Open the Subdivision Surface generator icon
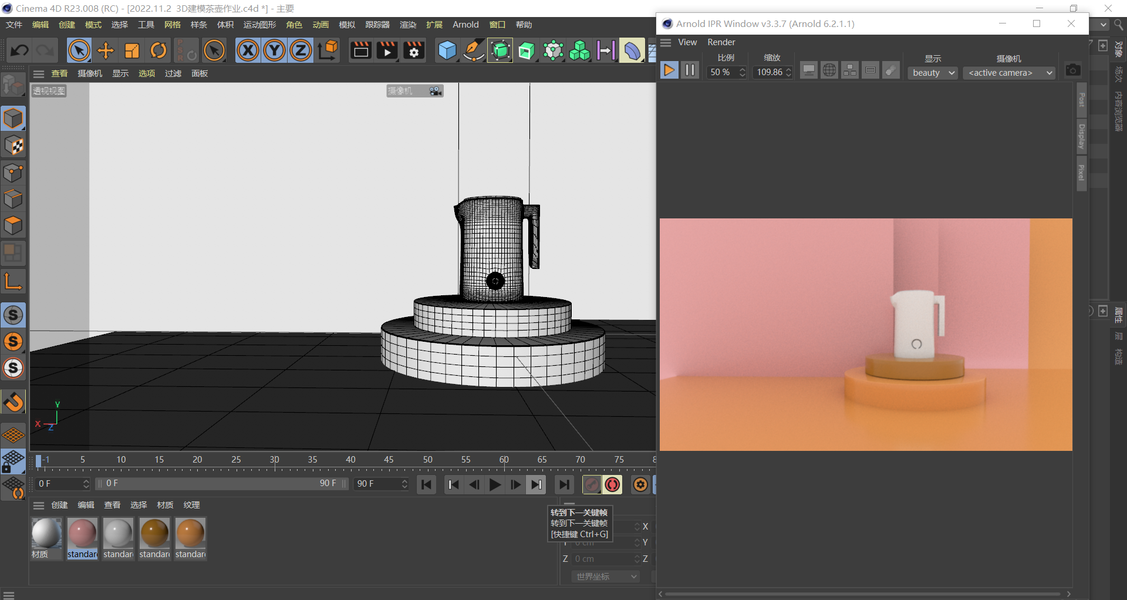1127x600 pixels. 500,50
